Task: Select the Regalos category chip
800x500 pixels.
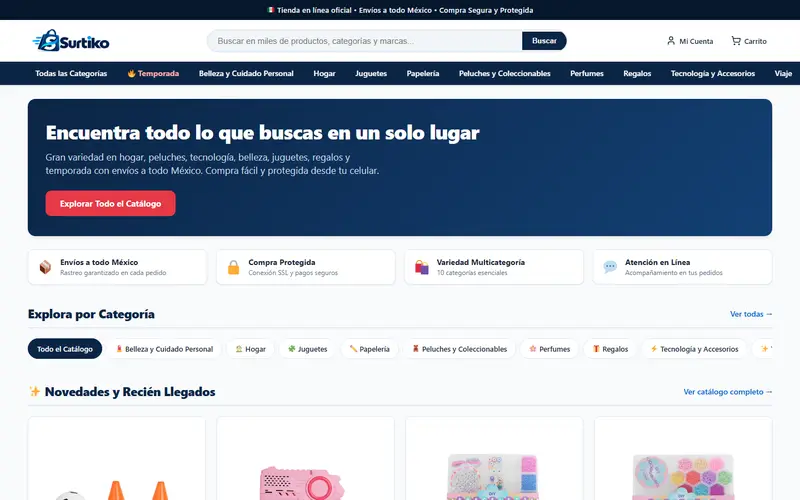Action: (x=610, y=349)
